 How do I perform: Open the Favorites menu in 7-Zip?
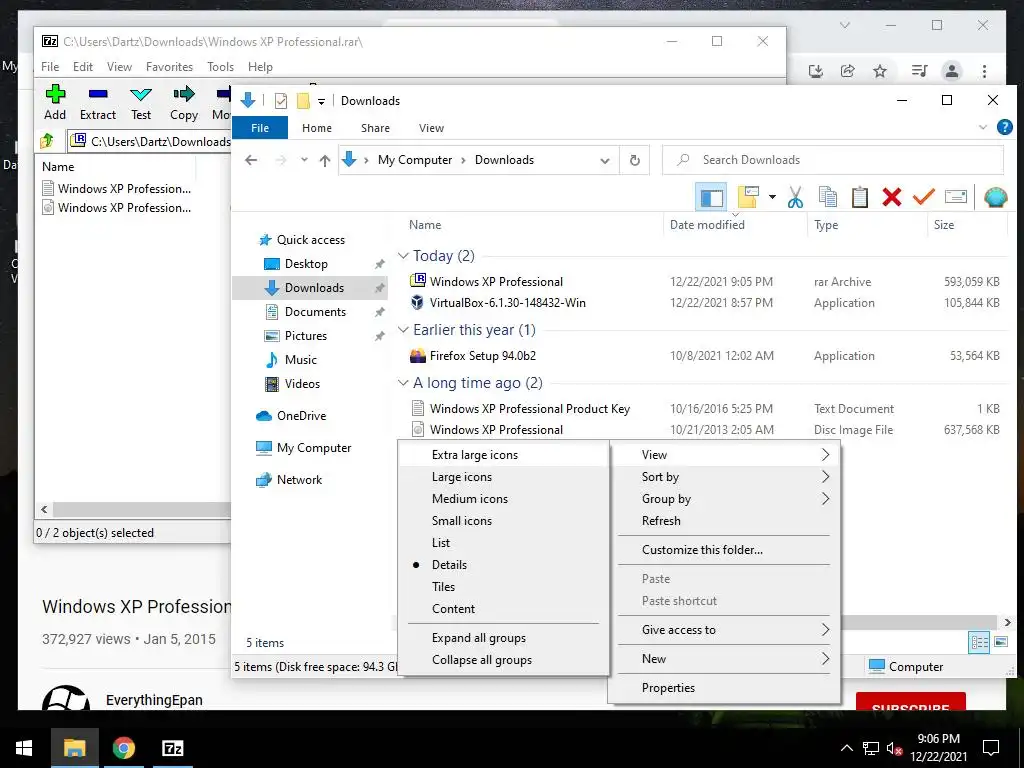click(169, 67)
